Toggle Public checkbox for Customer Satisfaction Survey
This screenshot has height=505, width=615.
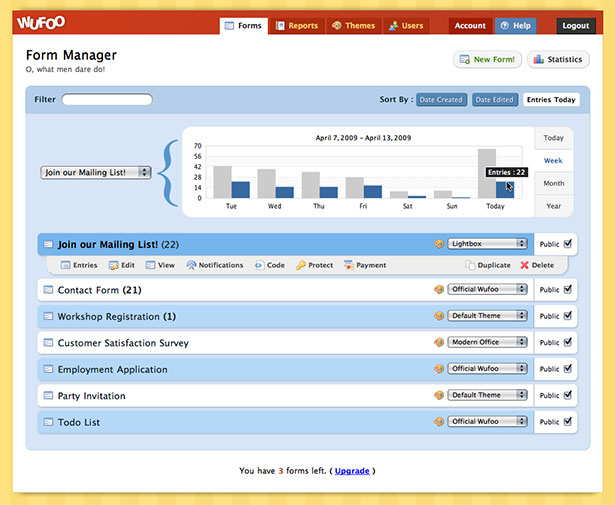[x=568, y=342]
